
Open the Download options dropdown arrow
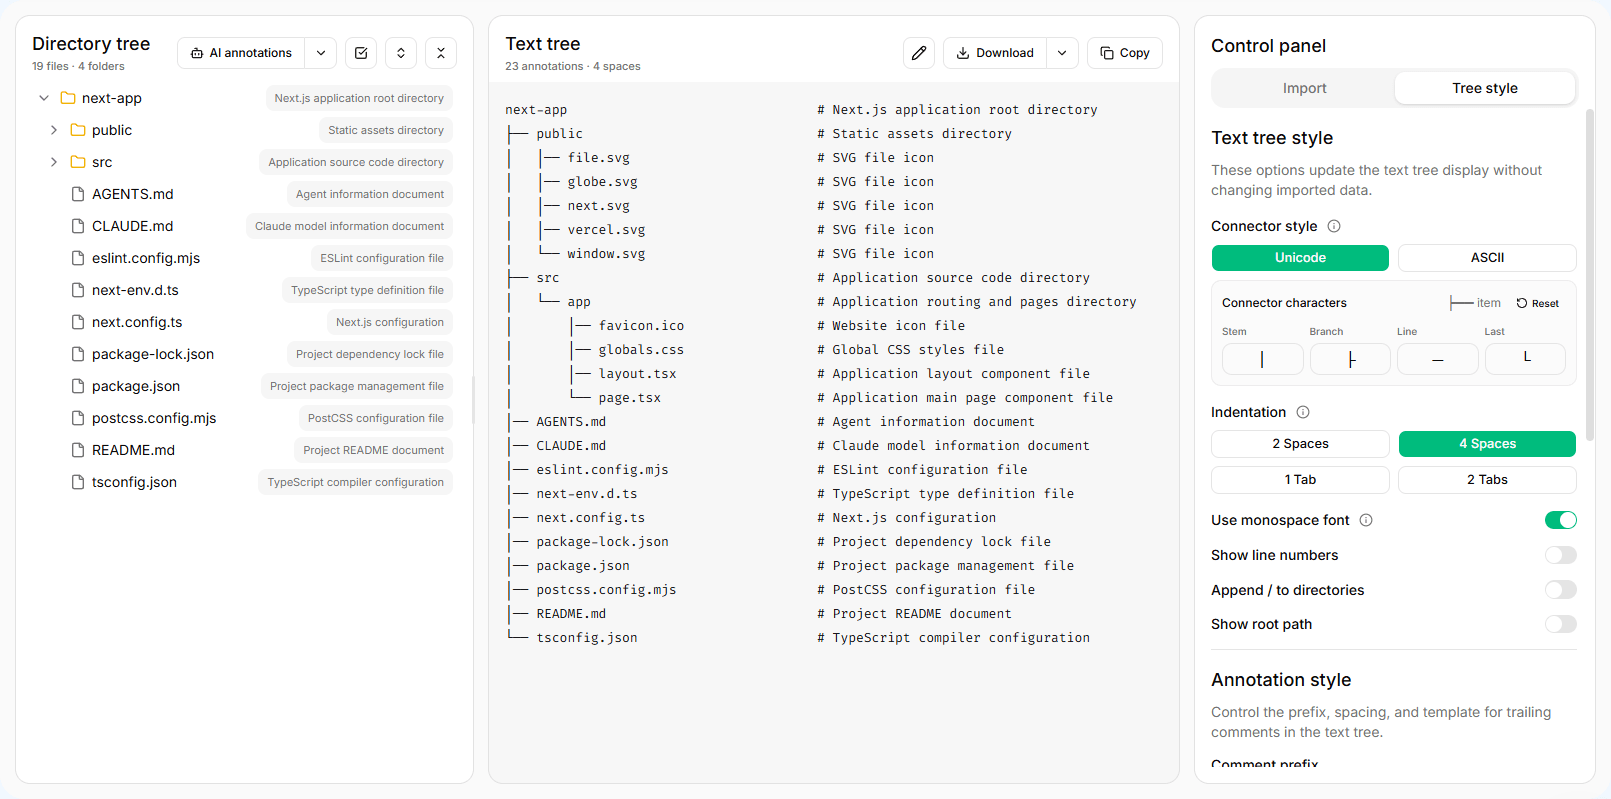[x=1062, y=53]
